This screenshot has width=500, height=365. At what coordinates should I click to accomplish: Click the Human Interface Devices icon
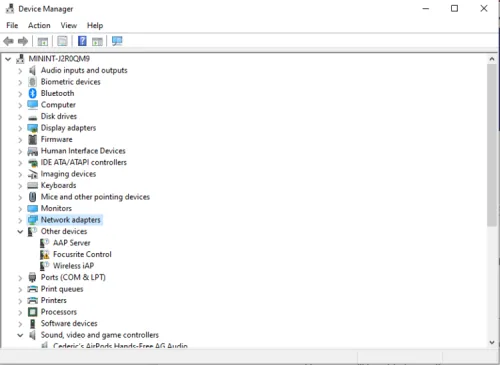tap(32, 151)
